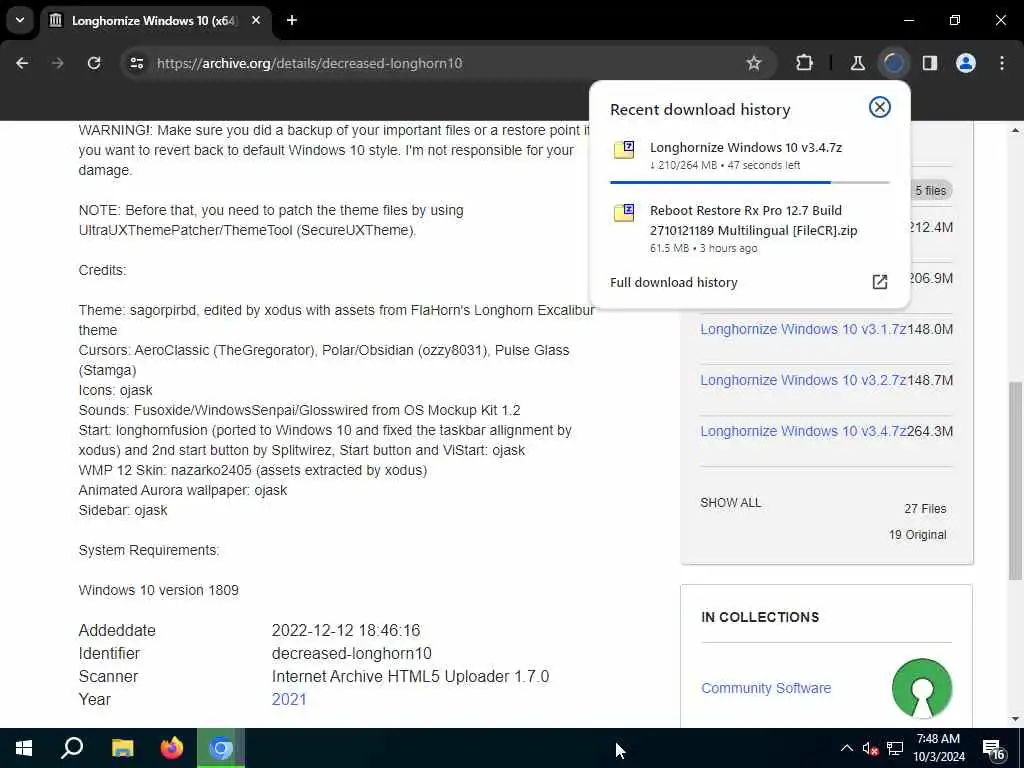Open the Extensions puzzle icon
The height and width of the screenshot is (768, 1024).
click(x=805, y=63)
